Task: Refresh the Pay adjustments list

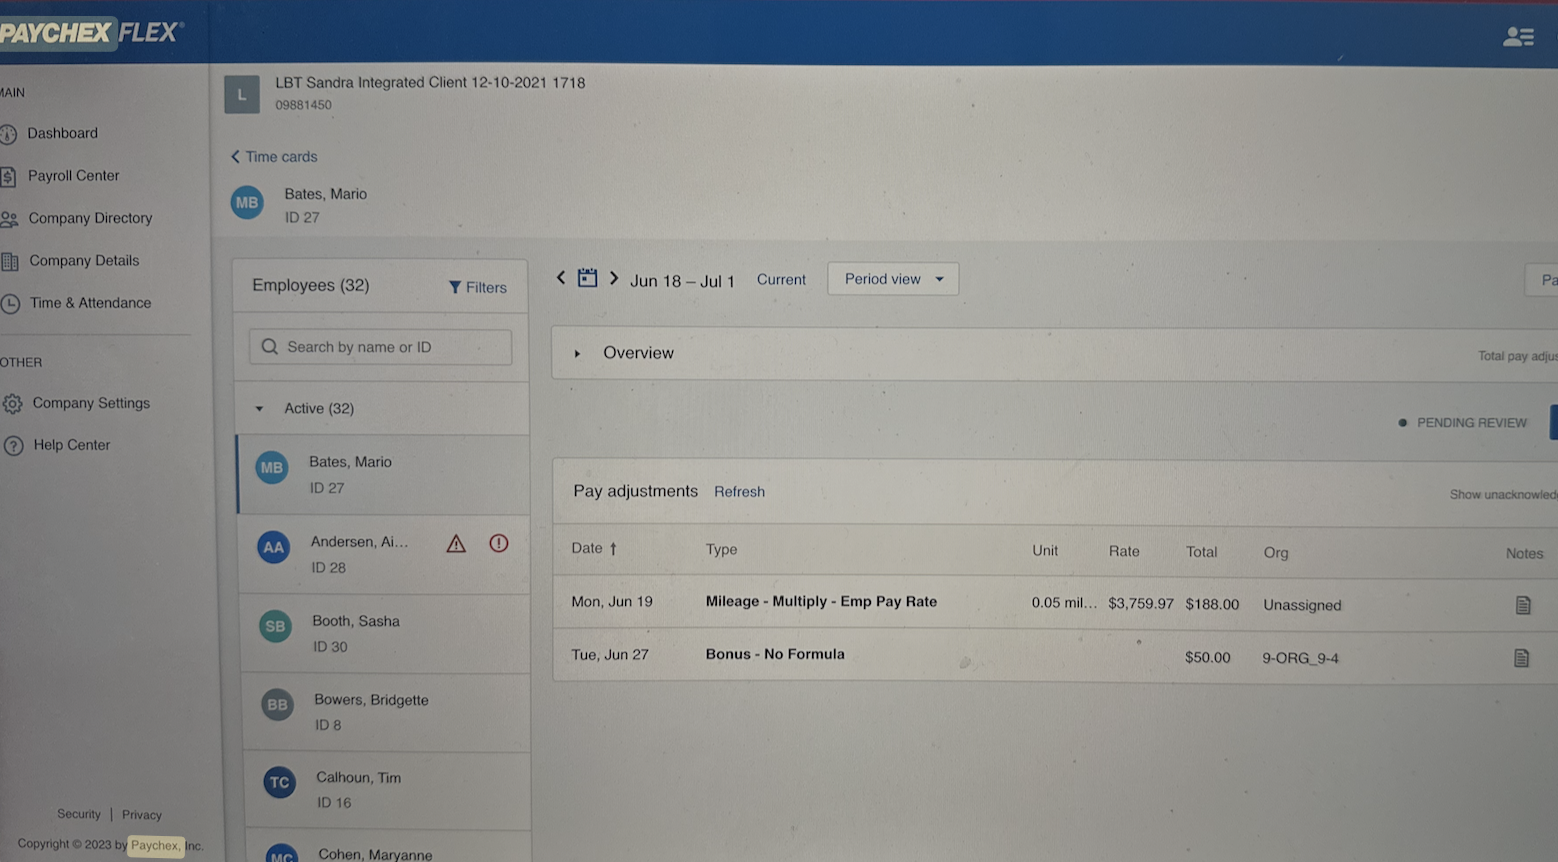Action: click(x=739, y=492)
